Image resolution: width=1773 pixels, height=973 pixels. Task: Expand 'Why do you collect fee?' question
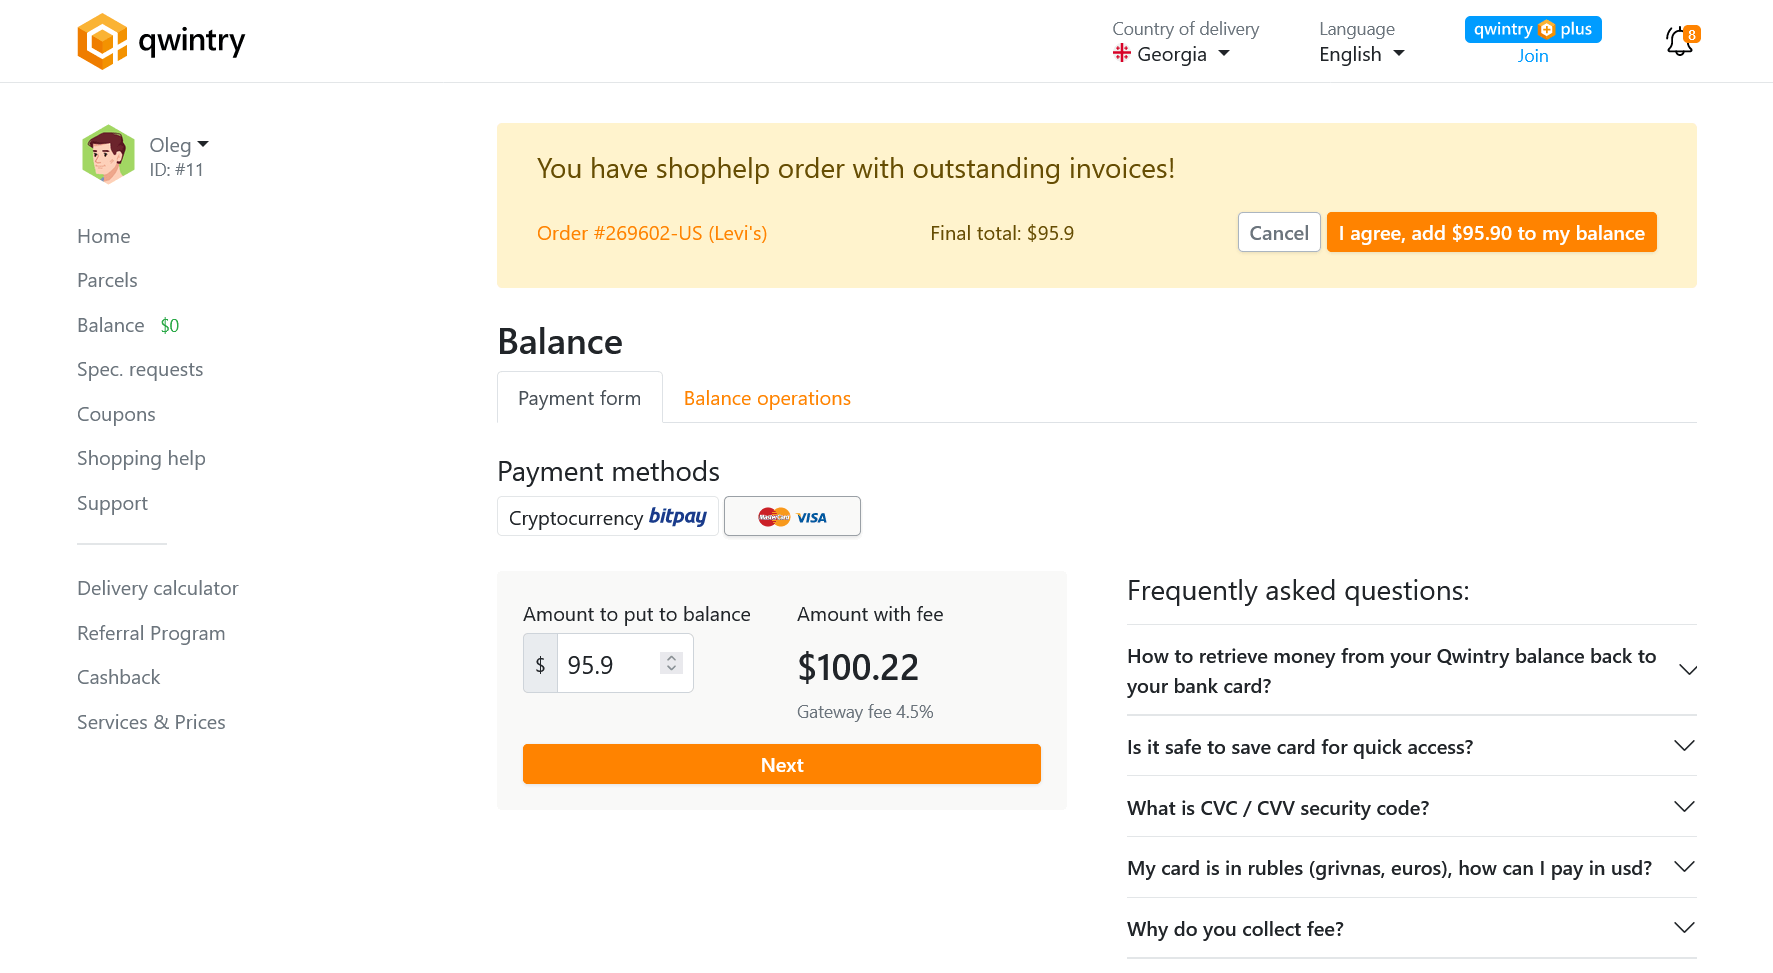[x=1411, y=929]
